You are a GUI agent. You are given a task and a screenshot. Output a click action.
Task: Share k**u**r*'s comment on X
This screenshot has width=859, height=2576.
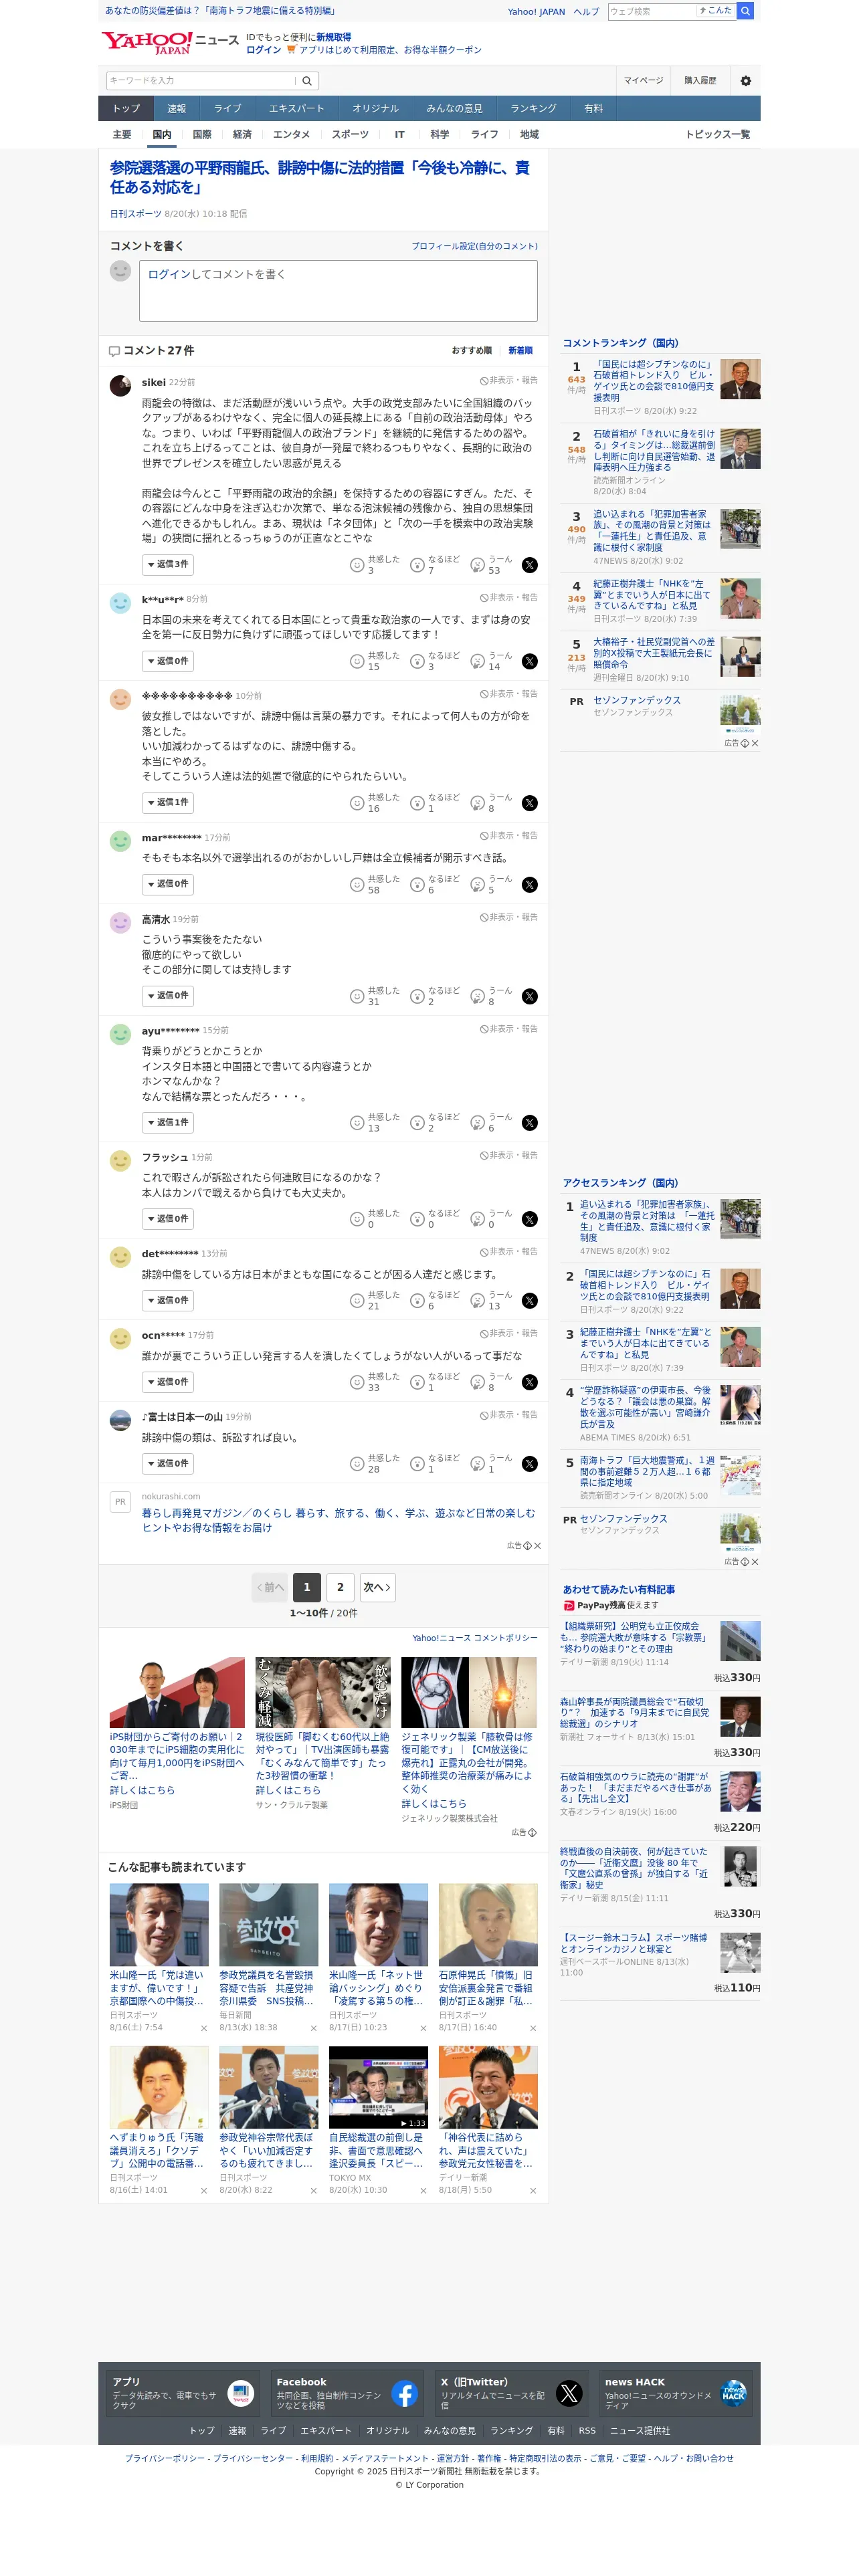click(x=530, y=662)
